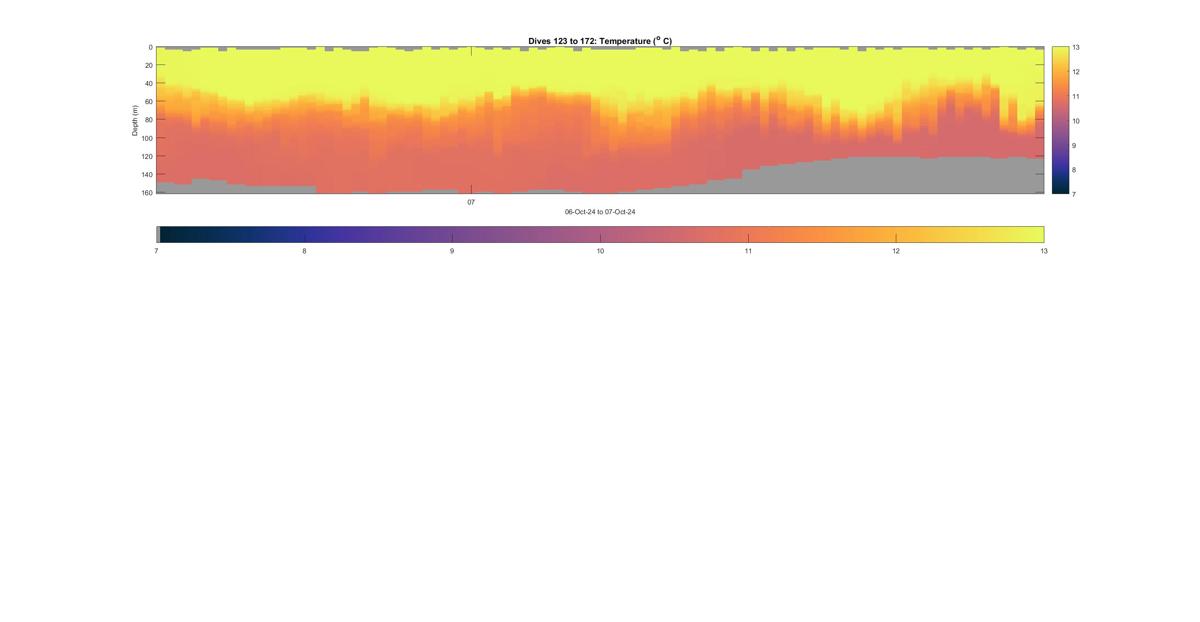Click the "11" label under the horizontal colorbar
Screen dimensions: 1200x622
click(x=748, y=251)
